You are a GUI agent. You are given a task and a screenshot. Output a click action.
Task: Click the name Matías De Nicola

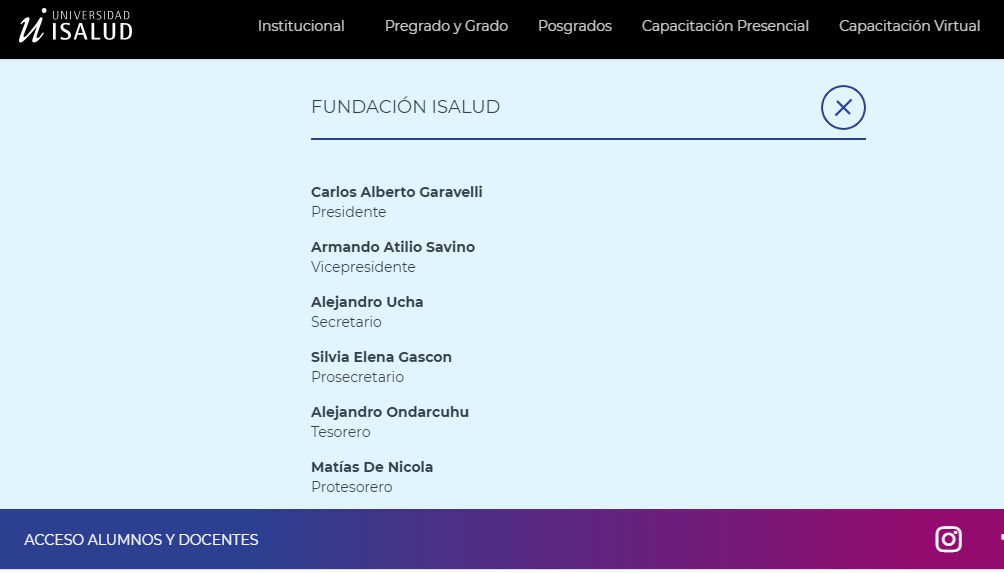point(372,467)
